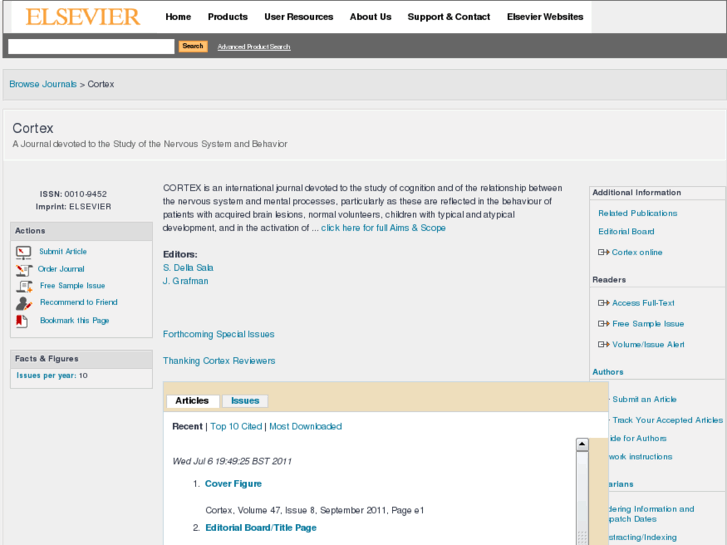727x545 pixels.
Task: Open the Products menu
Action: pos(228,17)
